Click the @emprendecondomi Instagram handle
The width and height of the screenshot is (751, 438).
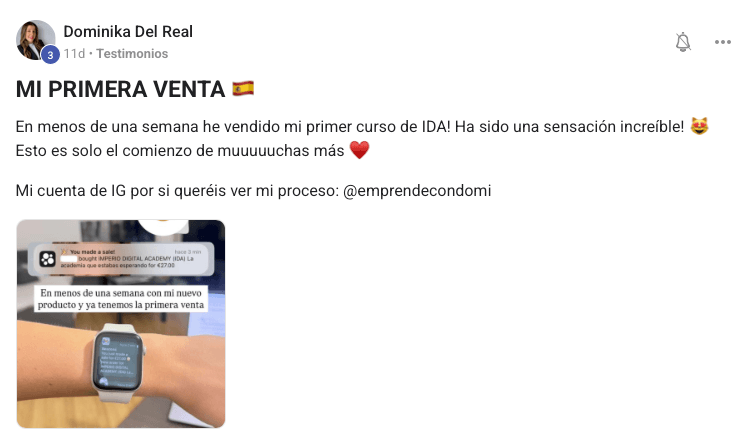click(x=417, y=191)
